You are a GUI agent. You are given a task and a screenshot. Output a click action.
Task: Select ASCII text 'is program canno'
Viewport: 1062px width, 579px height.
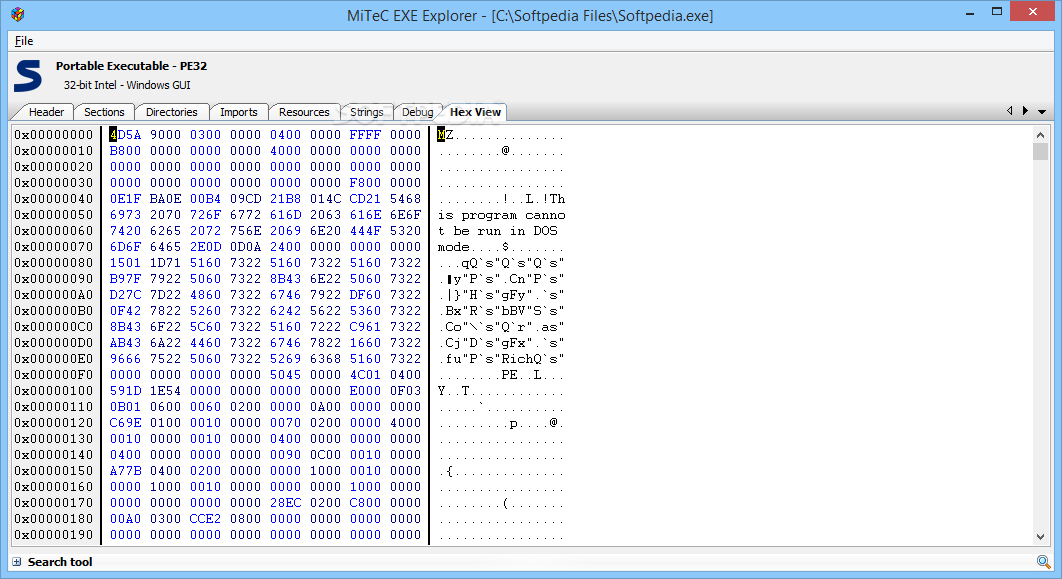click(501, 215)
